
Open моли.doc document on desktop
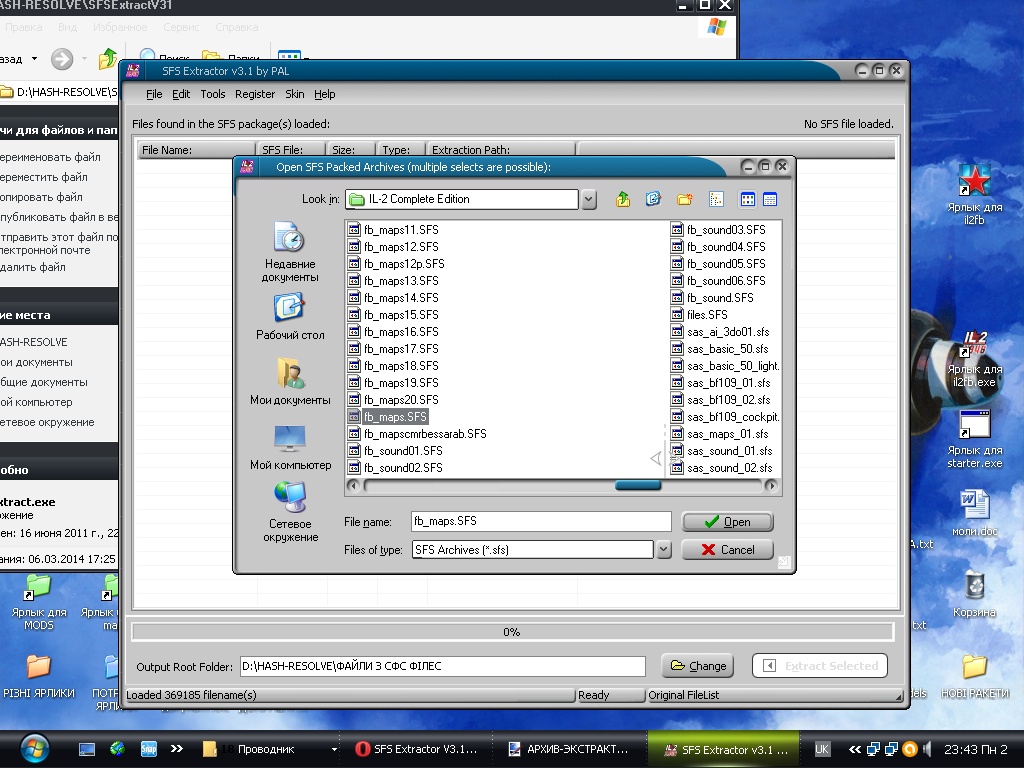coord(974,513)
